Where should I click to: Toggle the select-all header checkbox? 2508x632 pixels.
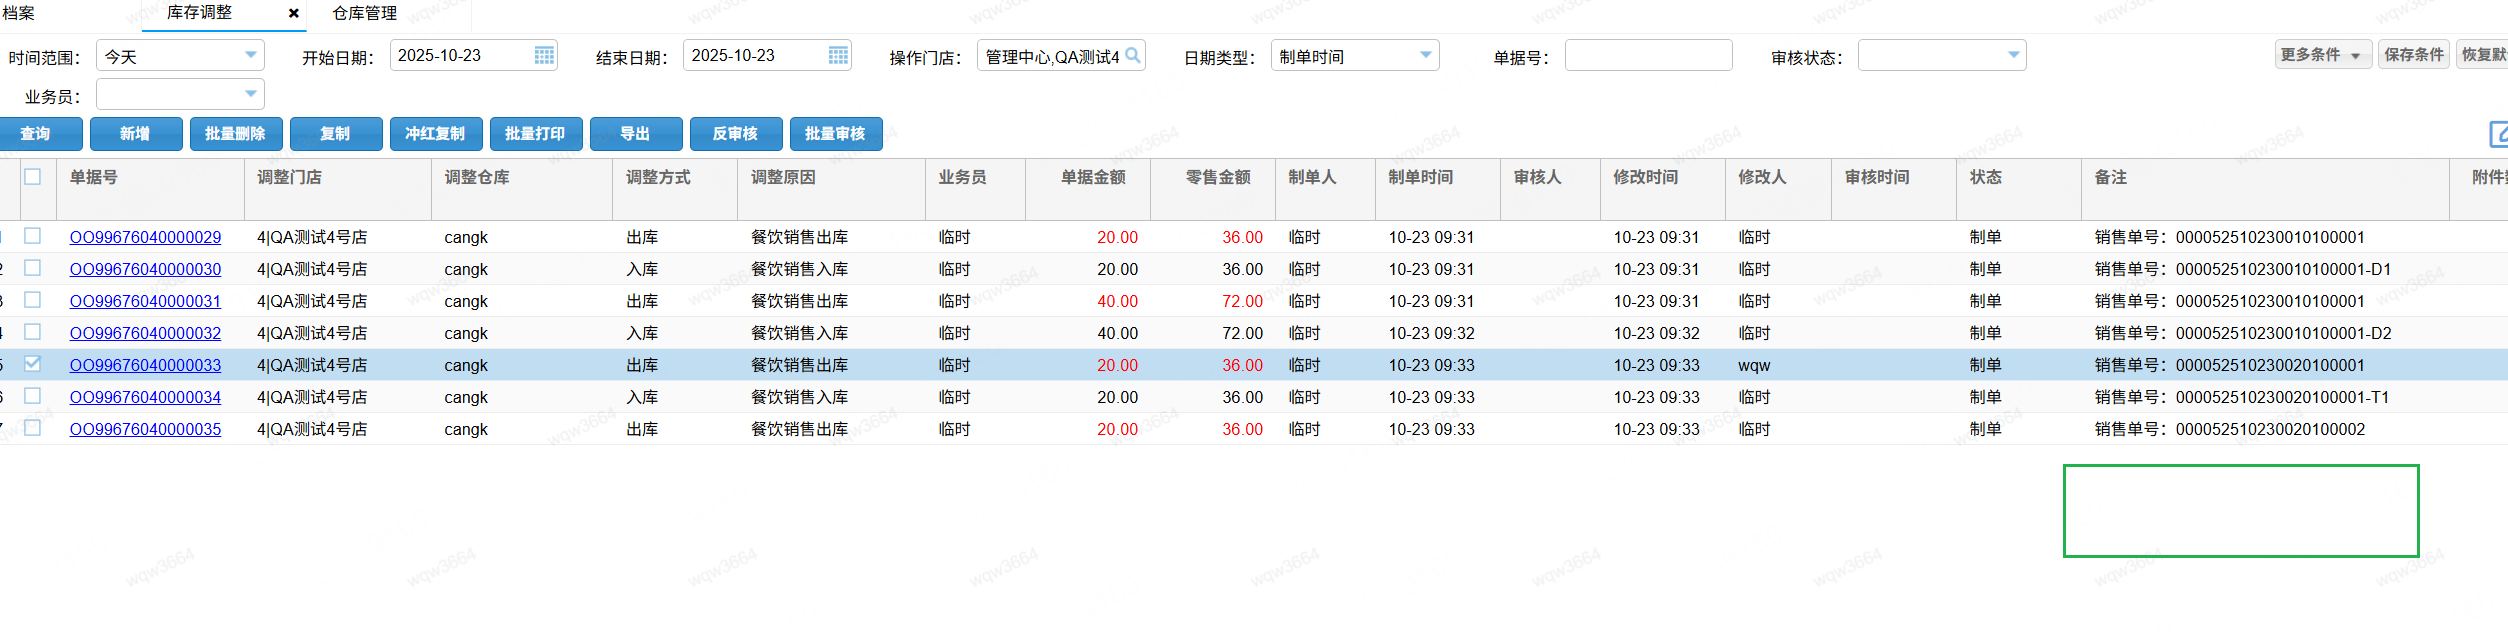point(33,177)
